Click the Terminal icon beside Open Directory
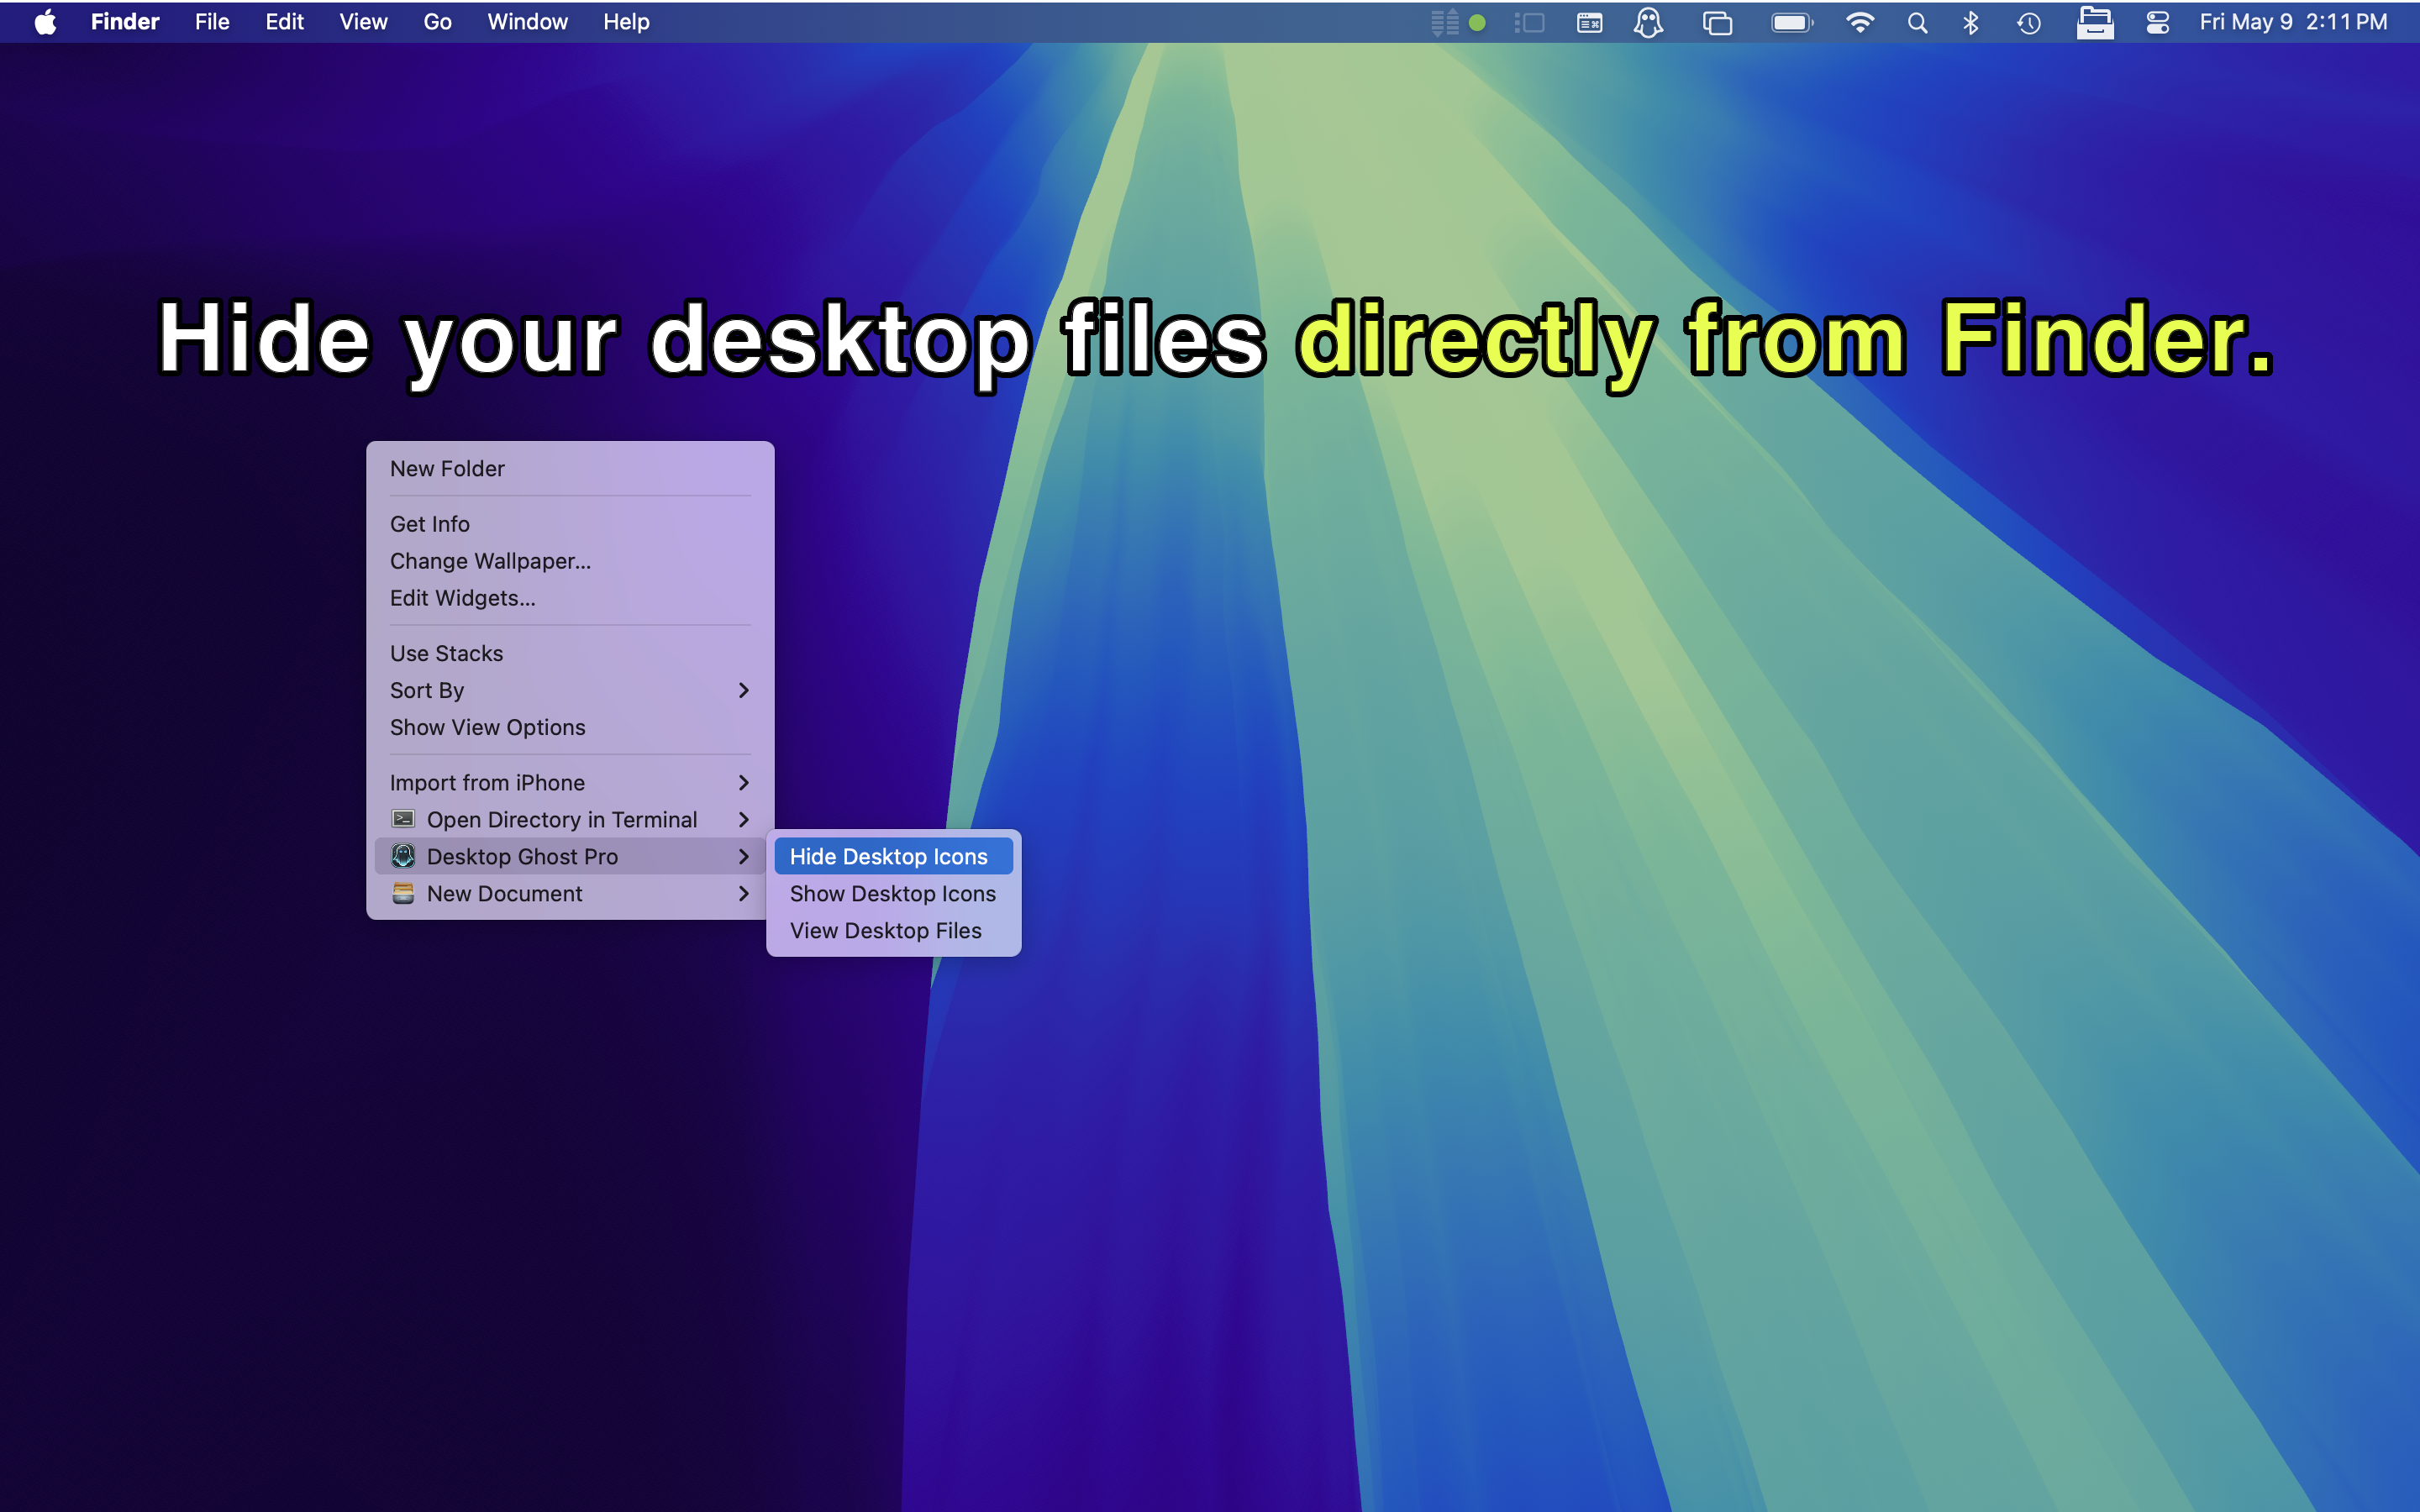The width and height of the screenshot is (2420, 1512). click(403, 819)
